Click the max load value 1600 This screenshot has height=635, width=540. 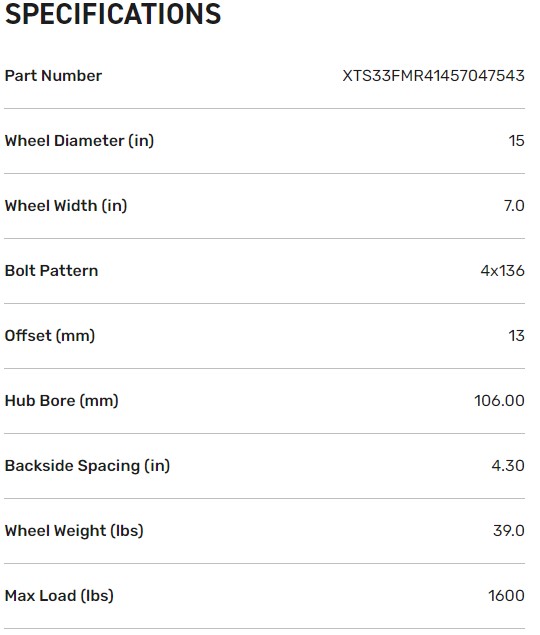point(506,596)
